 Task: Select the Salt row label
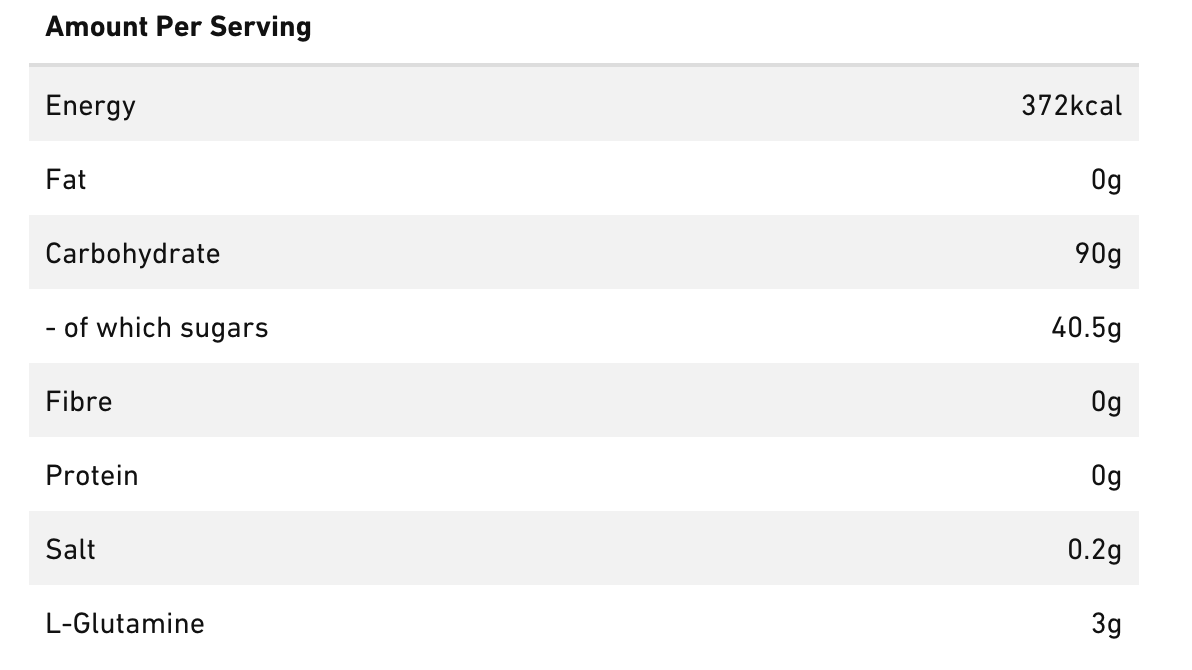pos(71,550)
